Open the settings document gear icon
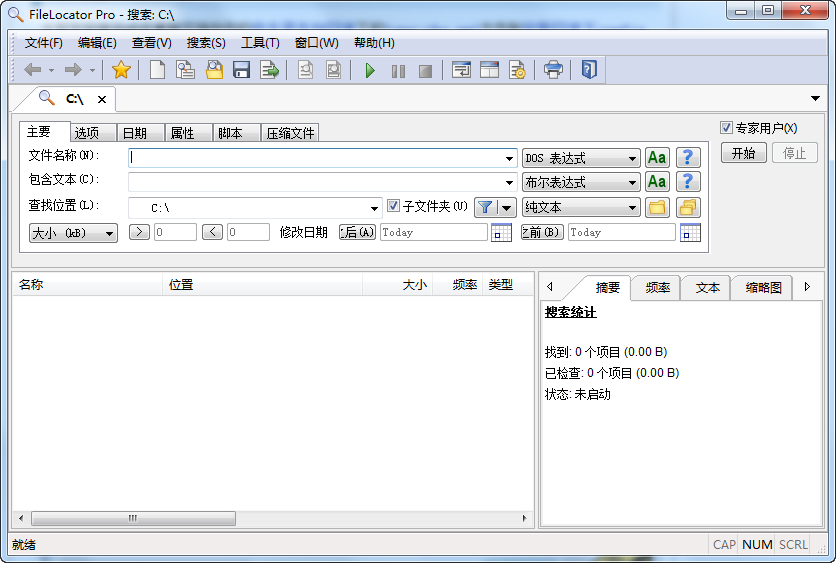 click(517, 70)
